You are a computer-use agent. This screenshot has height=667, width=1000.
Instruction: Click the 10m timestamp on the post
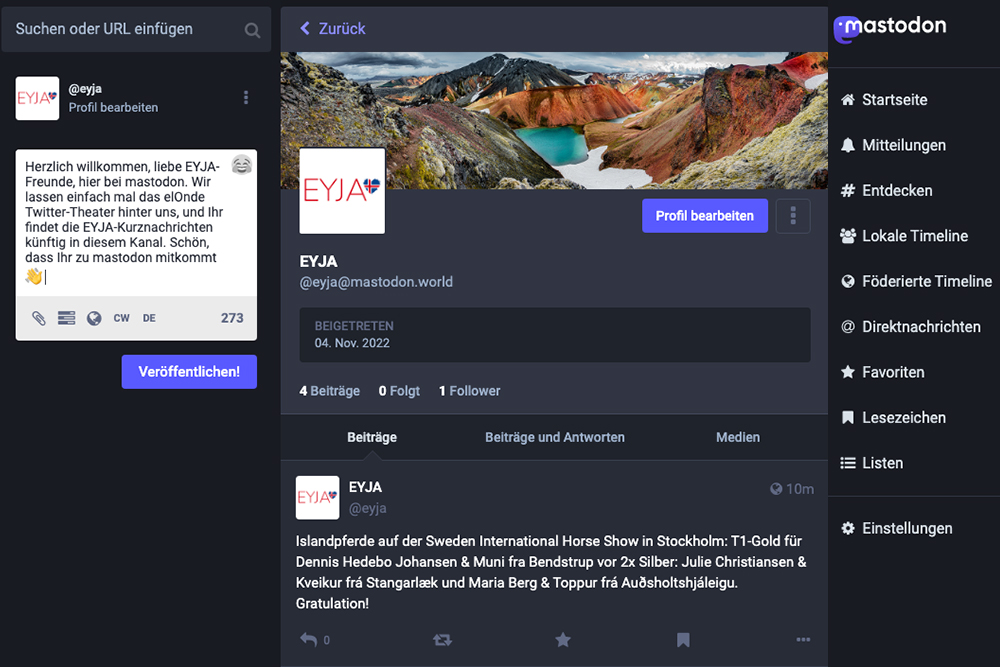tap(800, 489)
